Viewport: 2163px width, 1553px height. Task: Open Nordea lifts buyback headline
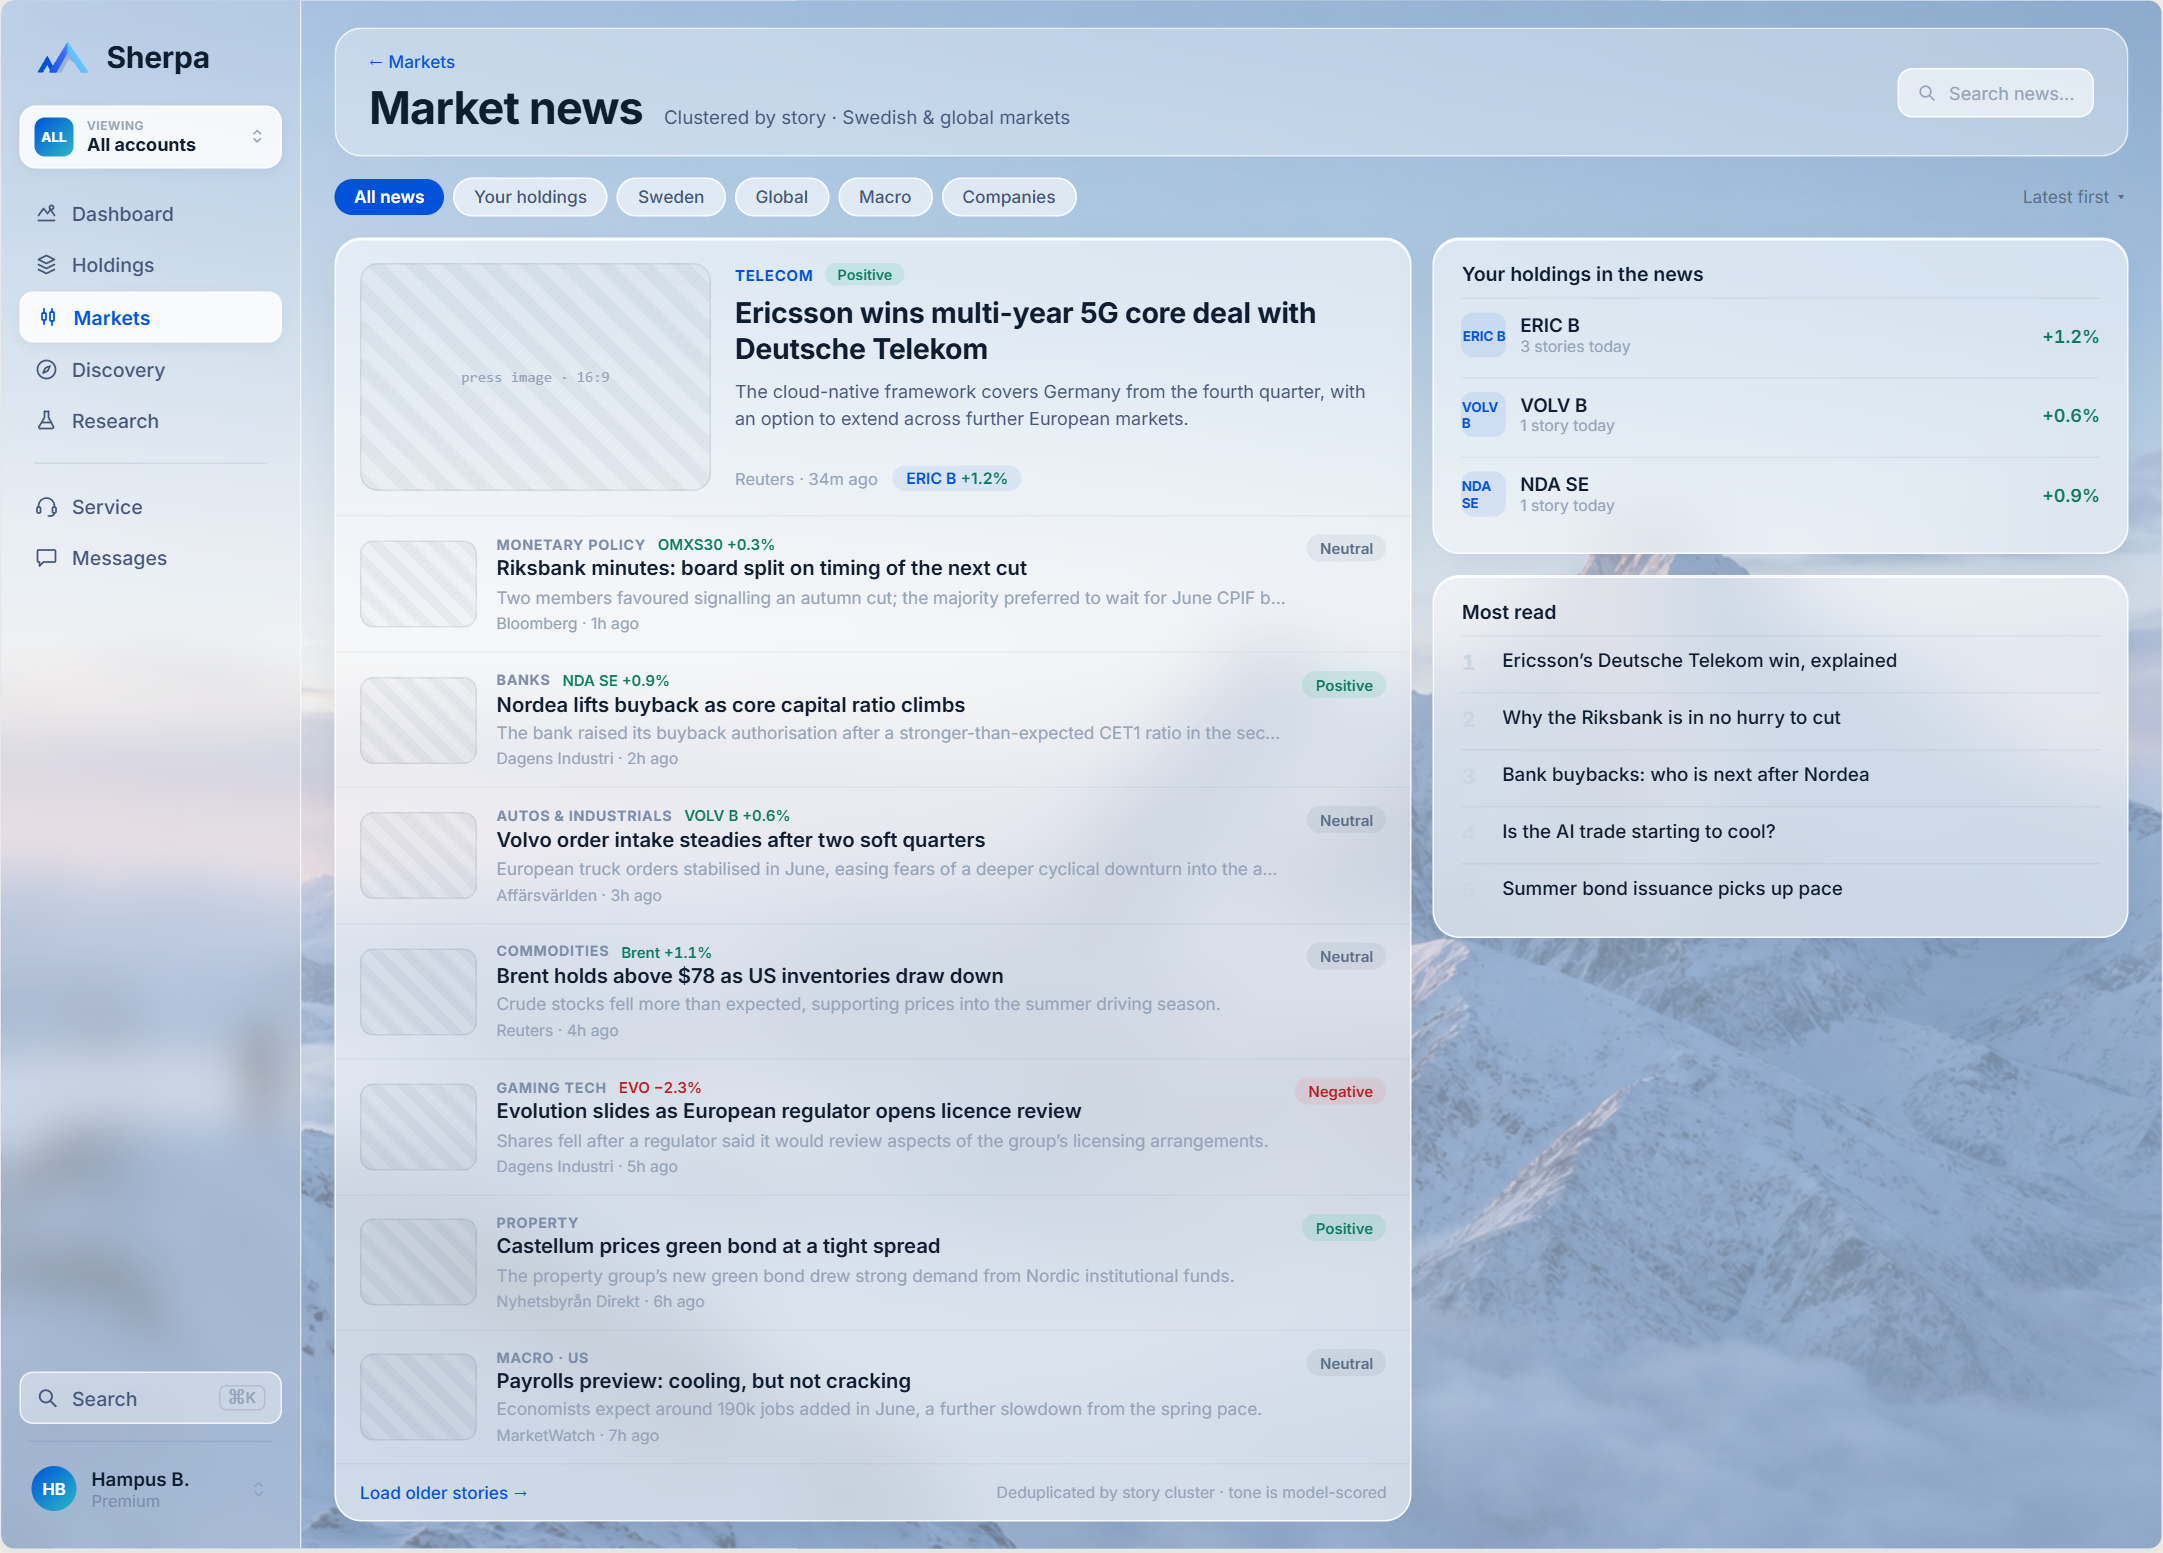(x=731, y=705)
